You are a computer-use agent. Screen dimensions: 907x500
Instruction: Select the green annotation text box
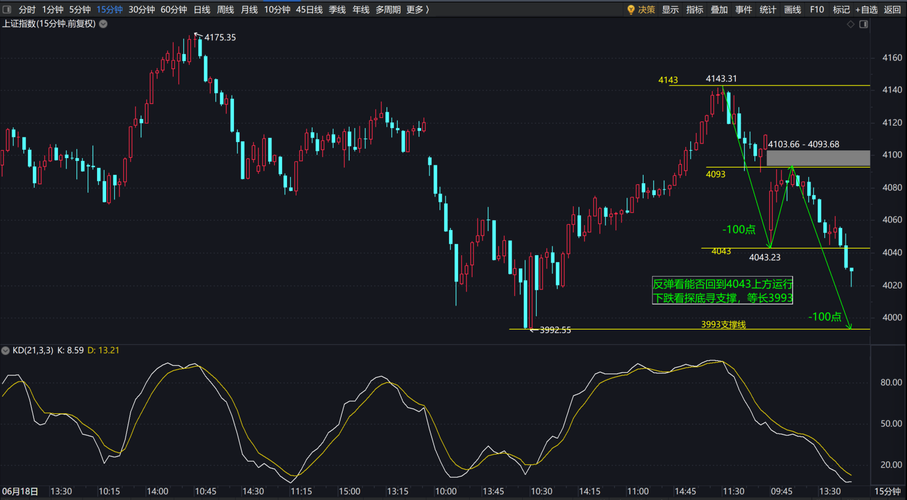(x=722, y=291)
